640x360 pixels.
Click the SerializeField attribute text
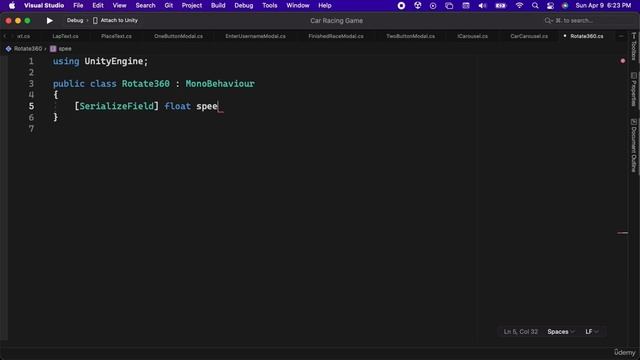(x=116, y=106)
